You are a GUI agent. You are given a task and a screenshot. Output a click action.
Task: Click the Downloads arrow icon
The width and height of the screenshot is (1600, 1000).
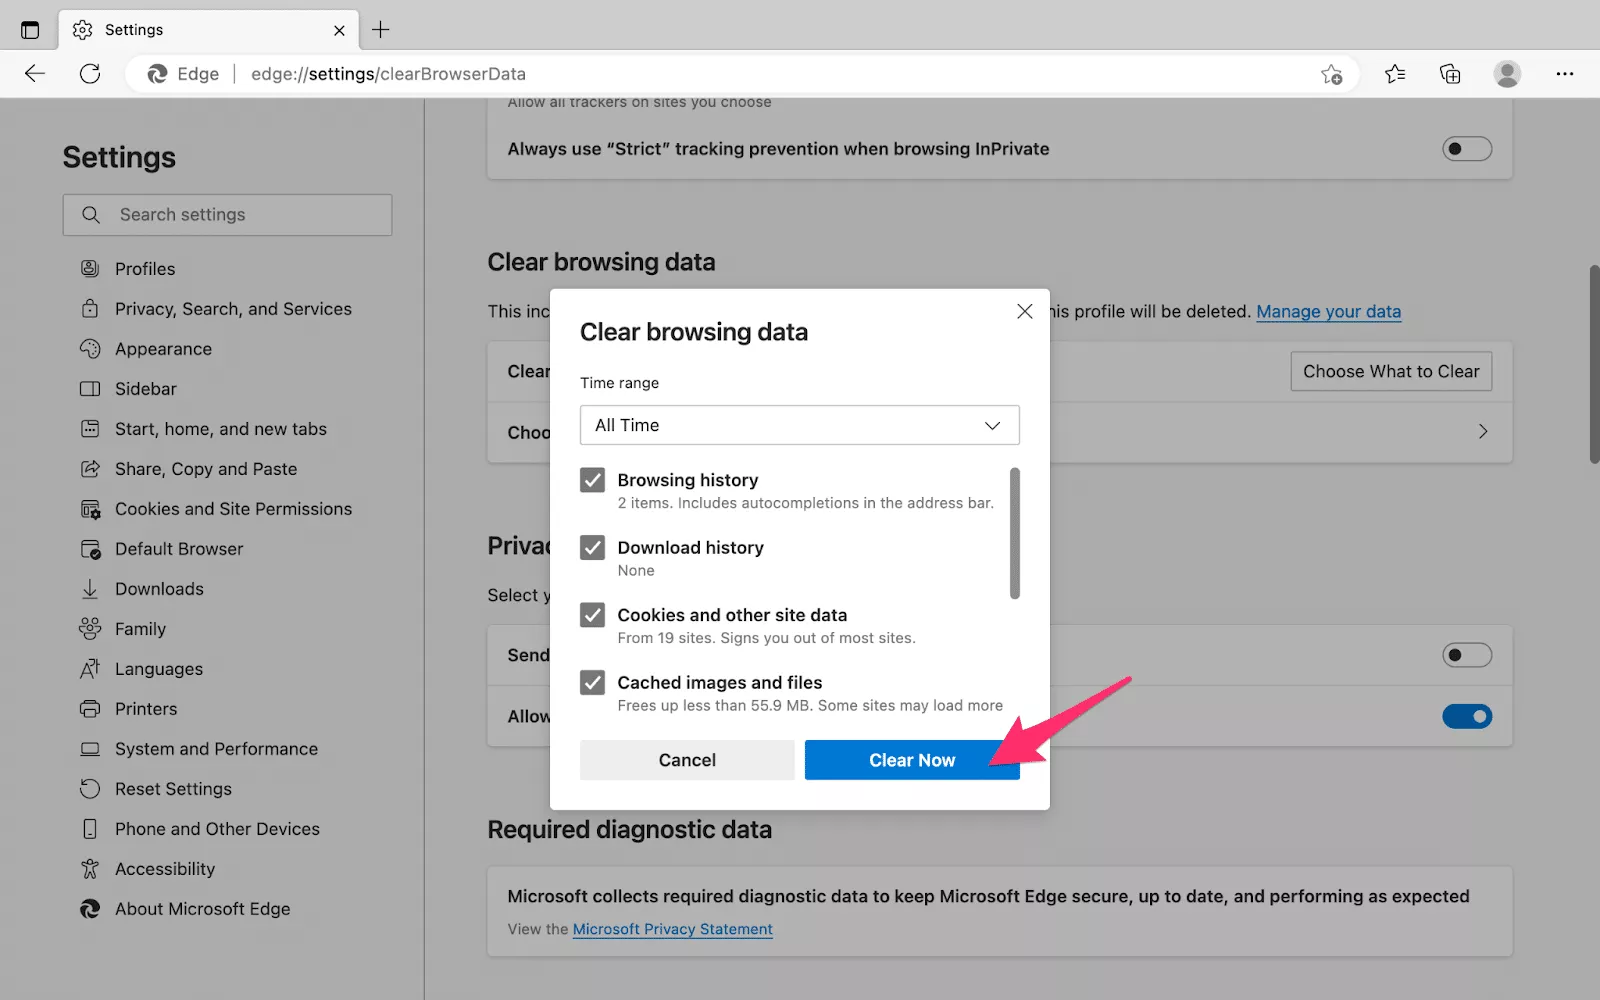click(x=90, y=589)
